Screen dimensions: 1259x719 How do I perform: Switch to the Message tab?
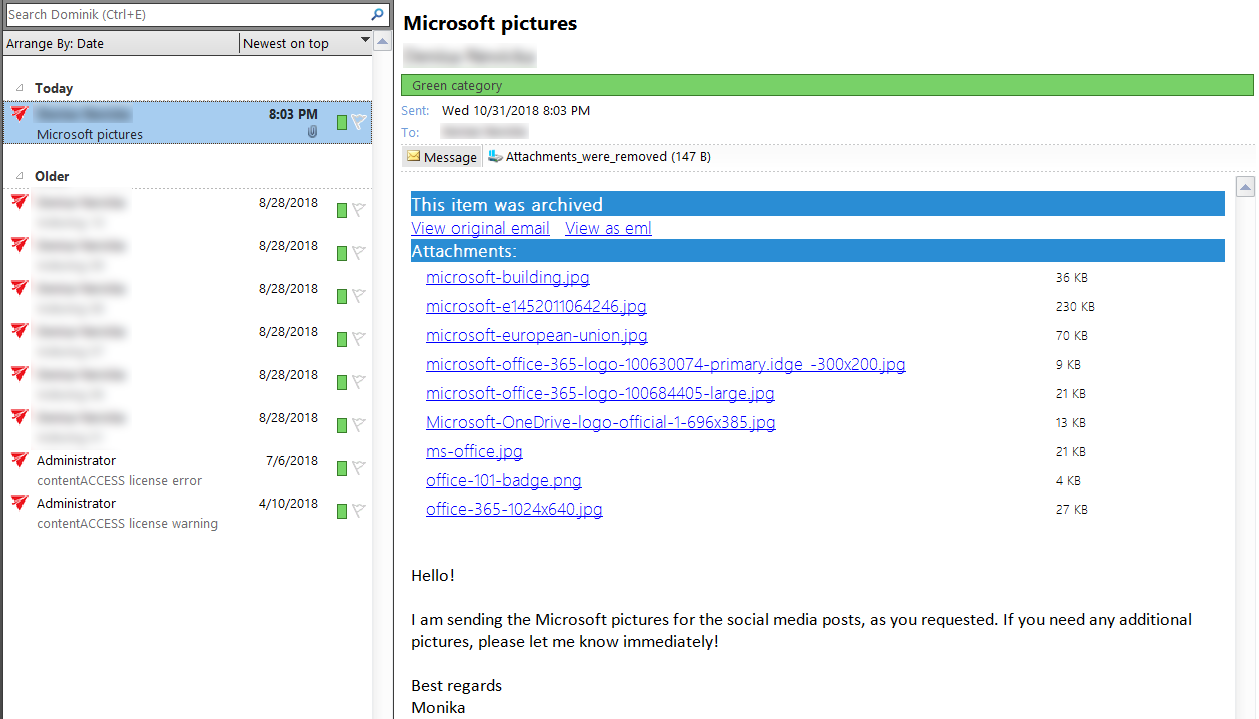[x=442, y=157]
